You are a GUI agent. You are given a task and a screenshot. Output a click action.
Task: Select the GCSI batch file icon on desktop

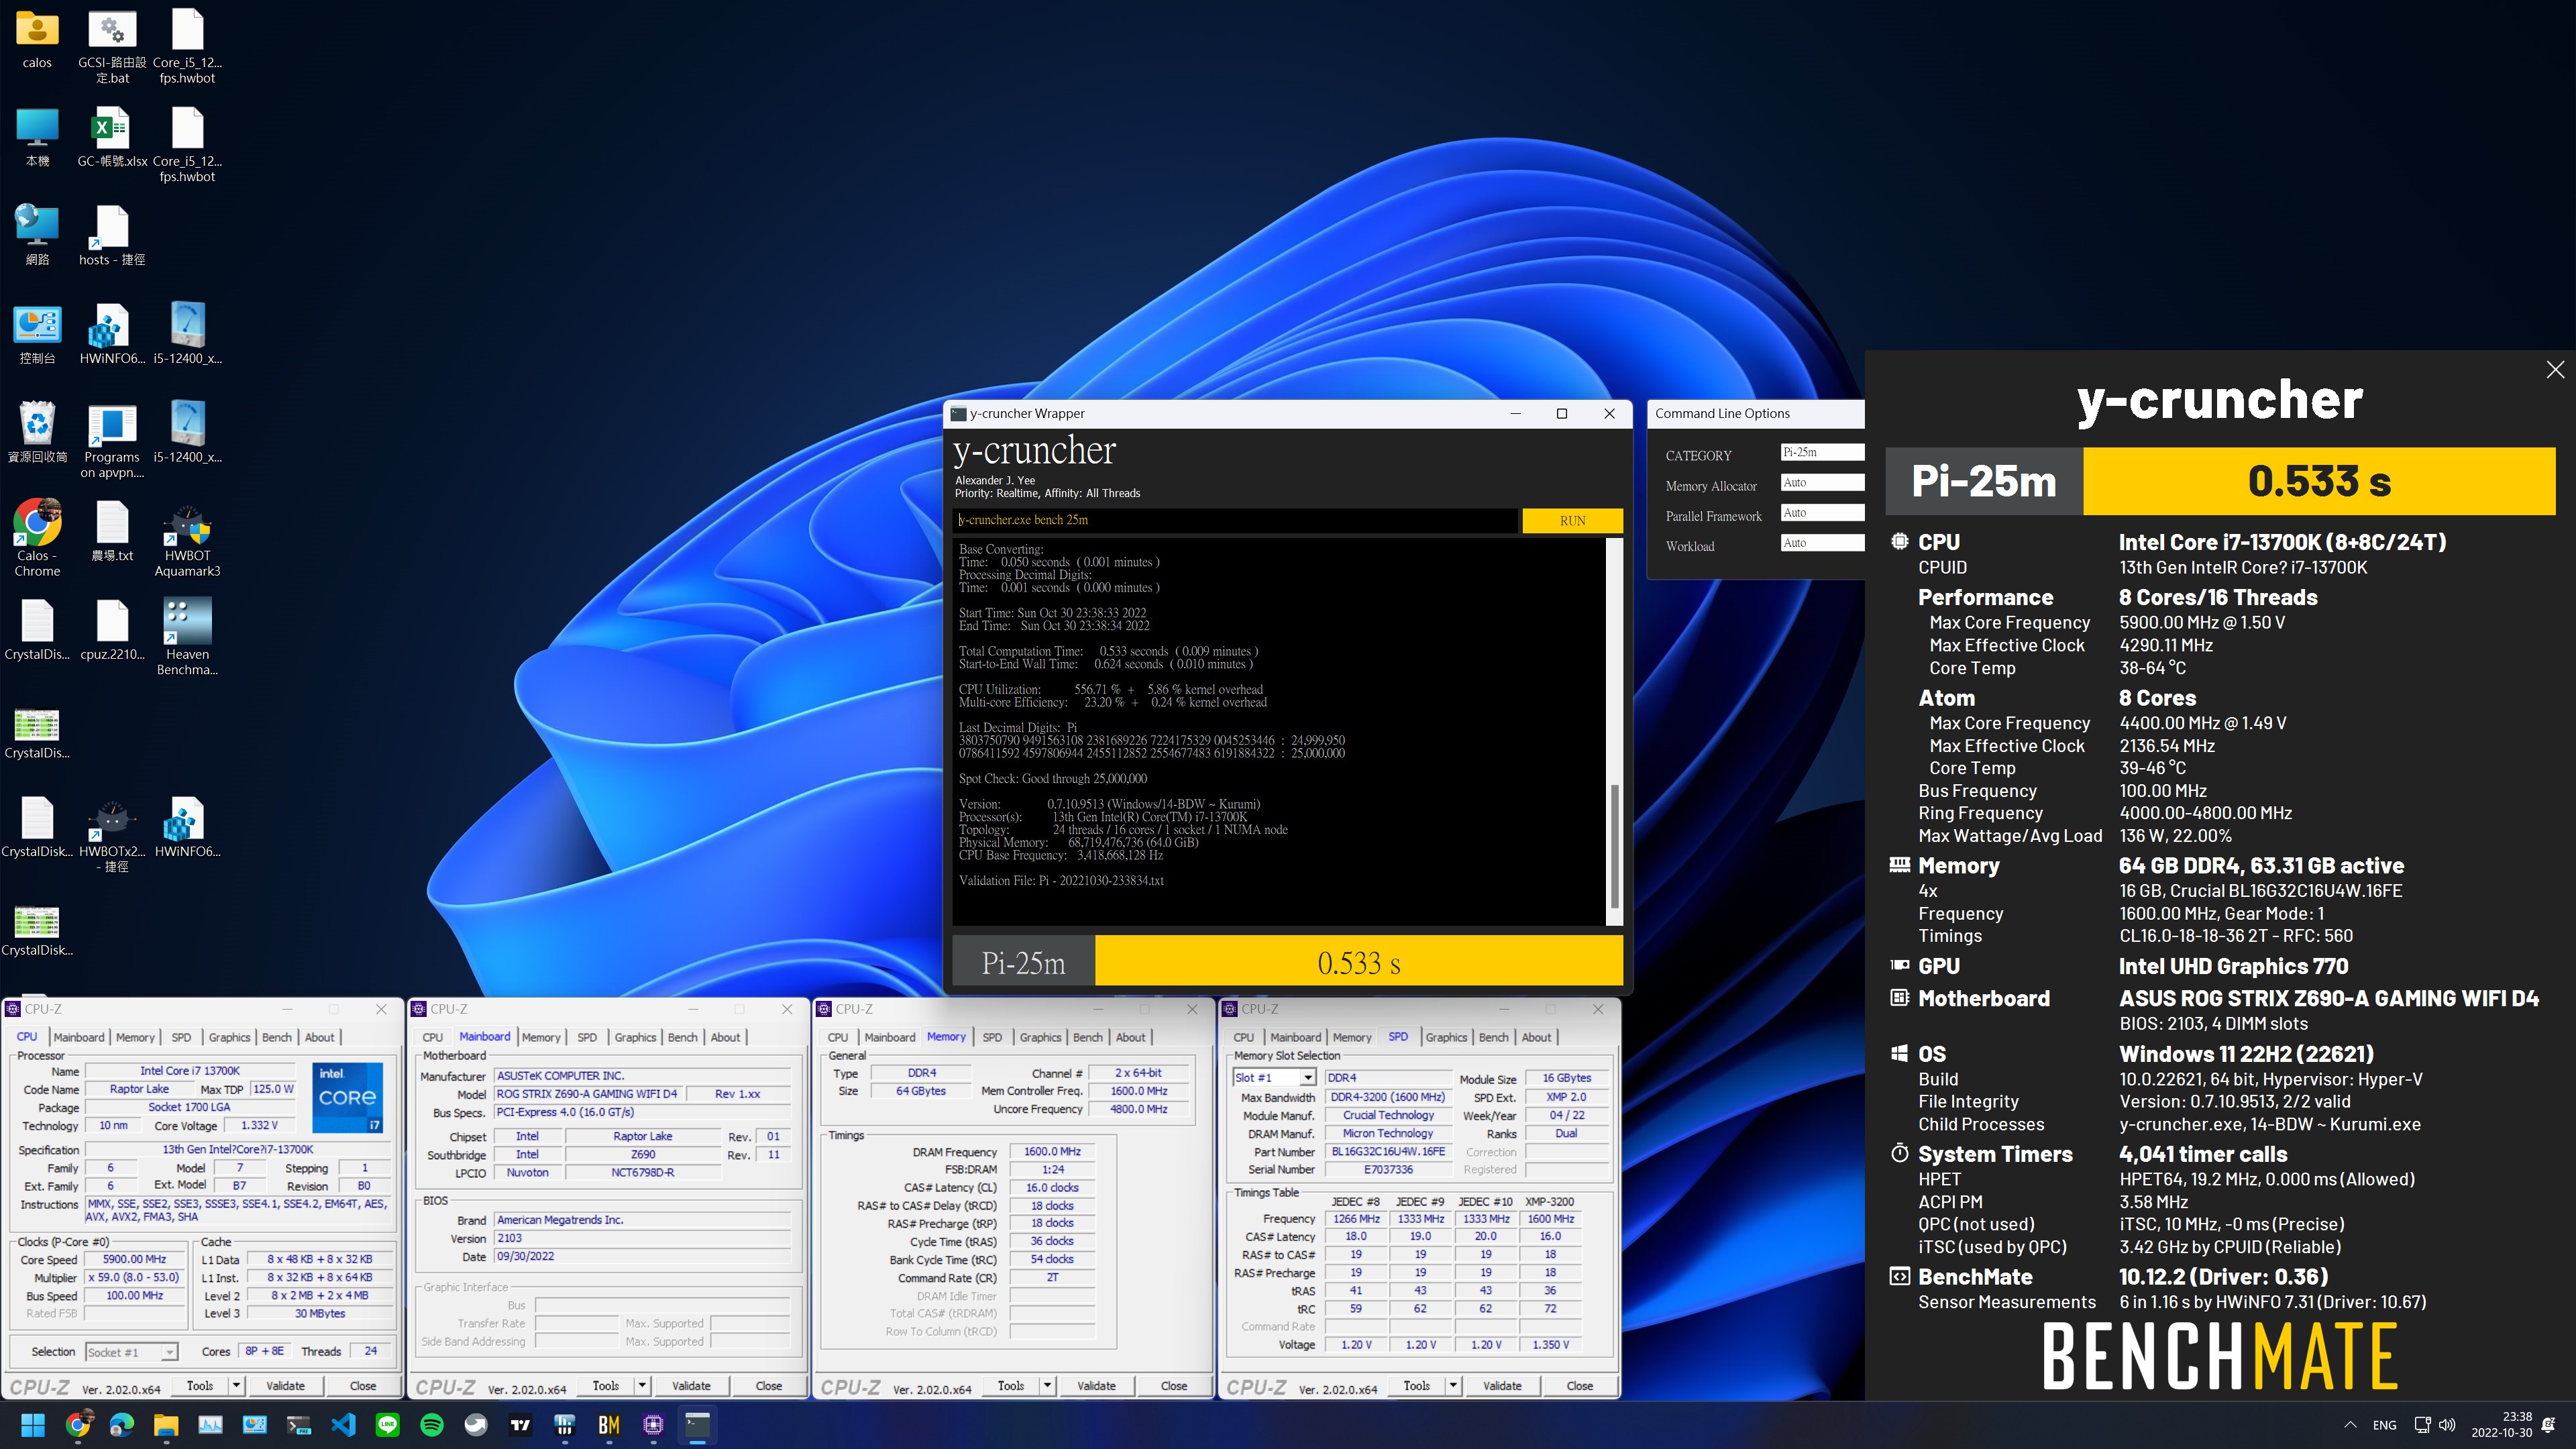click(x=112, y=47)
